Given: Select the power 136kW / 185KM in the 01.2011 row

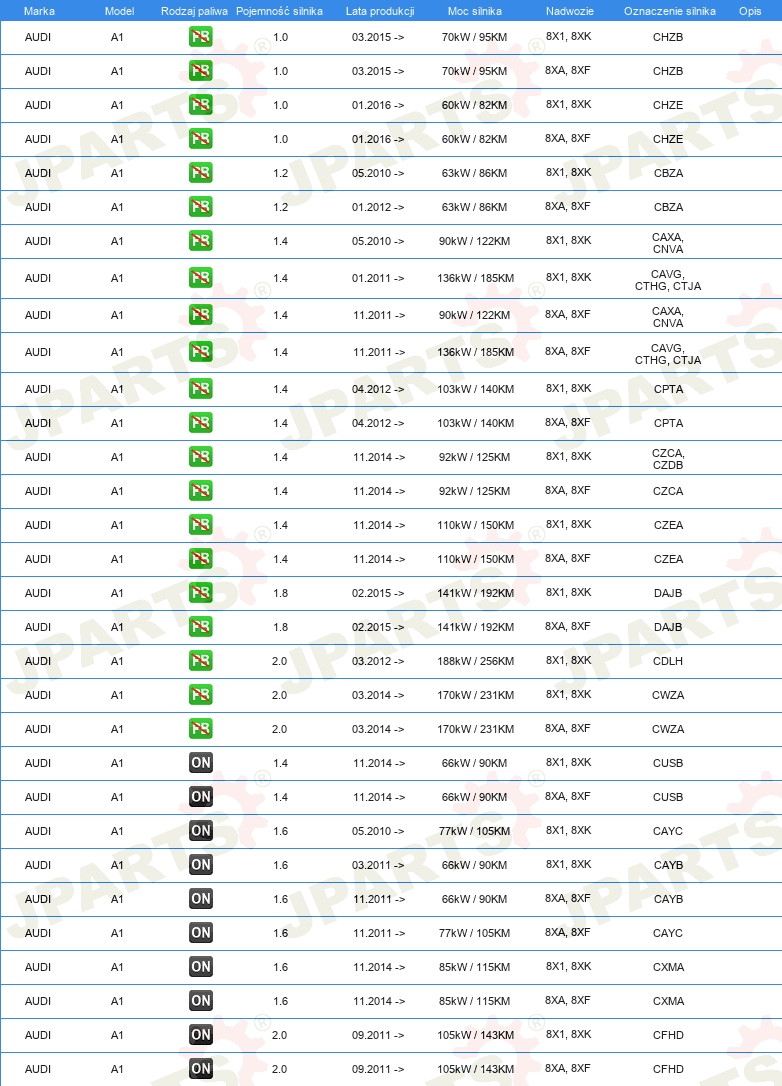Looking at the screenshot, I should (475, 278).
